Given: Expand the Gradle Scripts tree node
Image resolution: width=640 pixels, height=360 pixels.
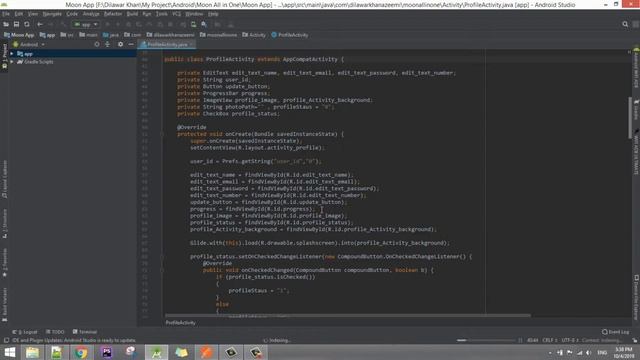Looking at the screenshot, I should (x=12, y=62).
